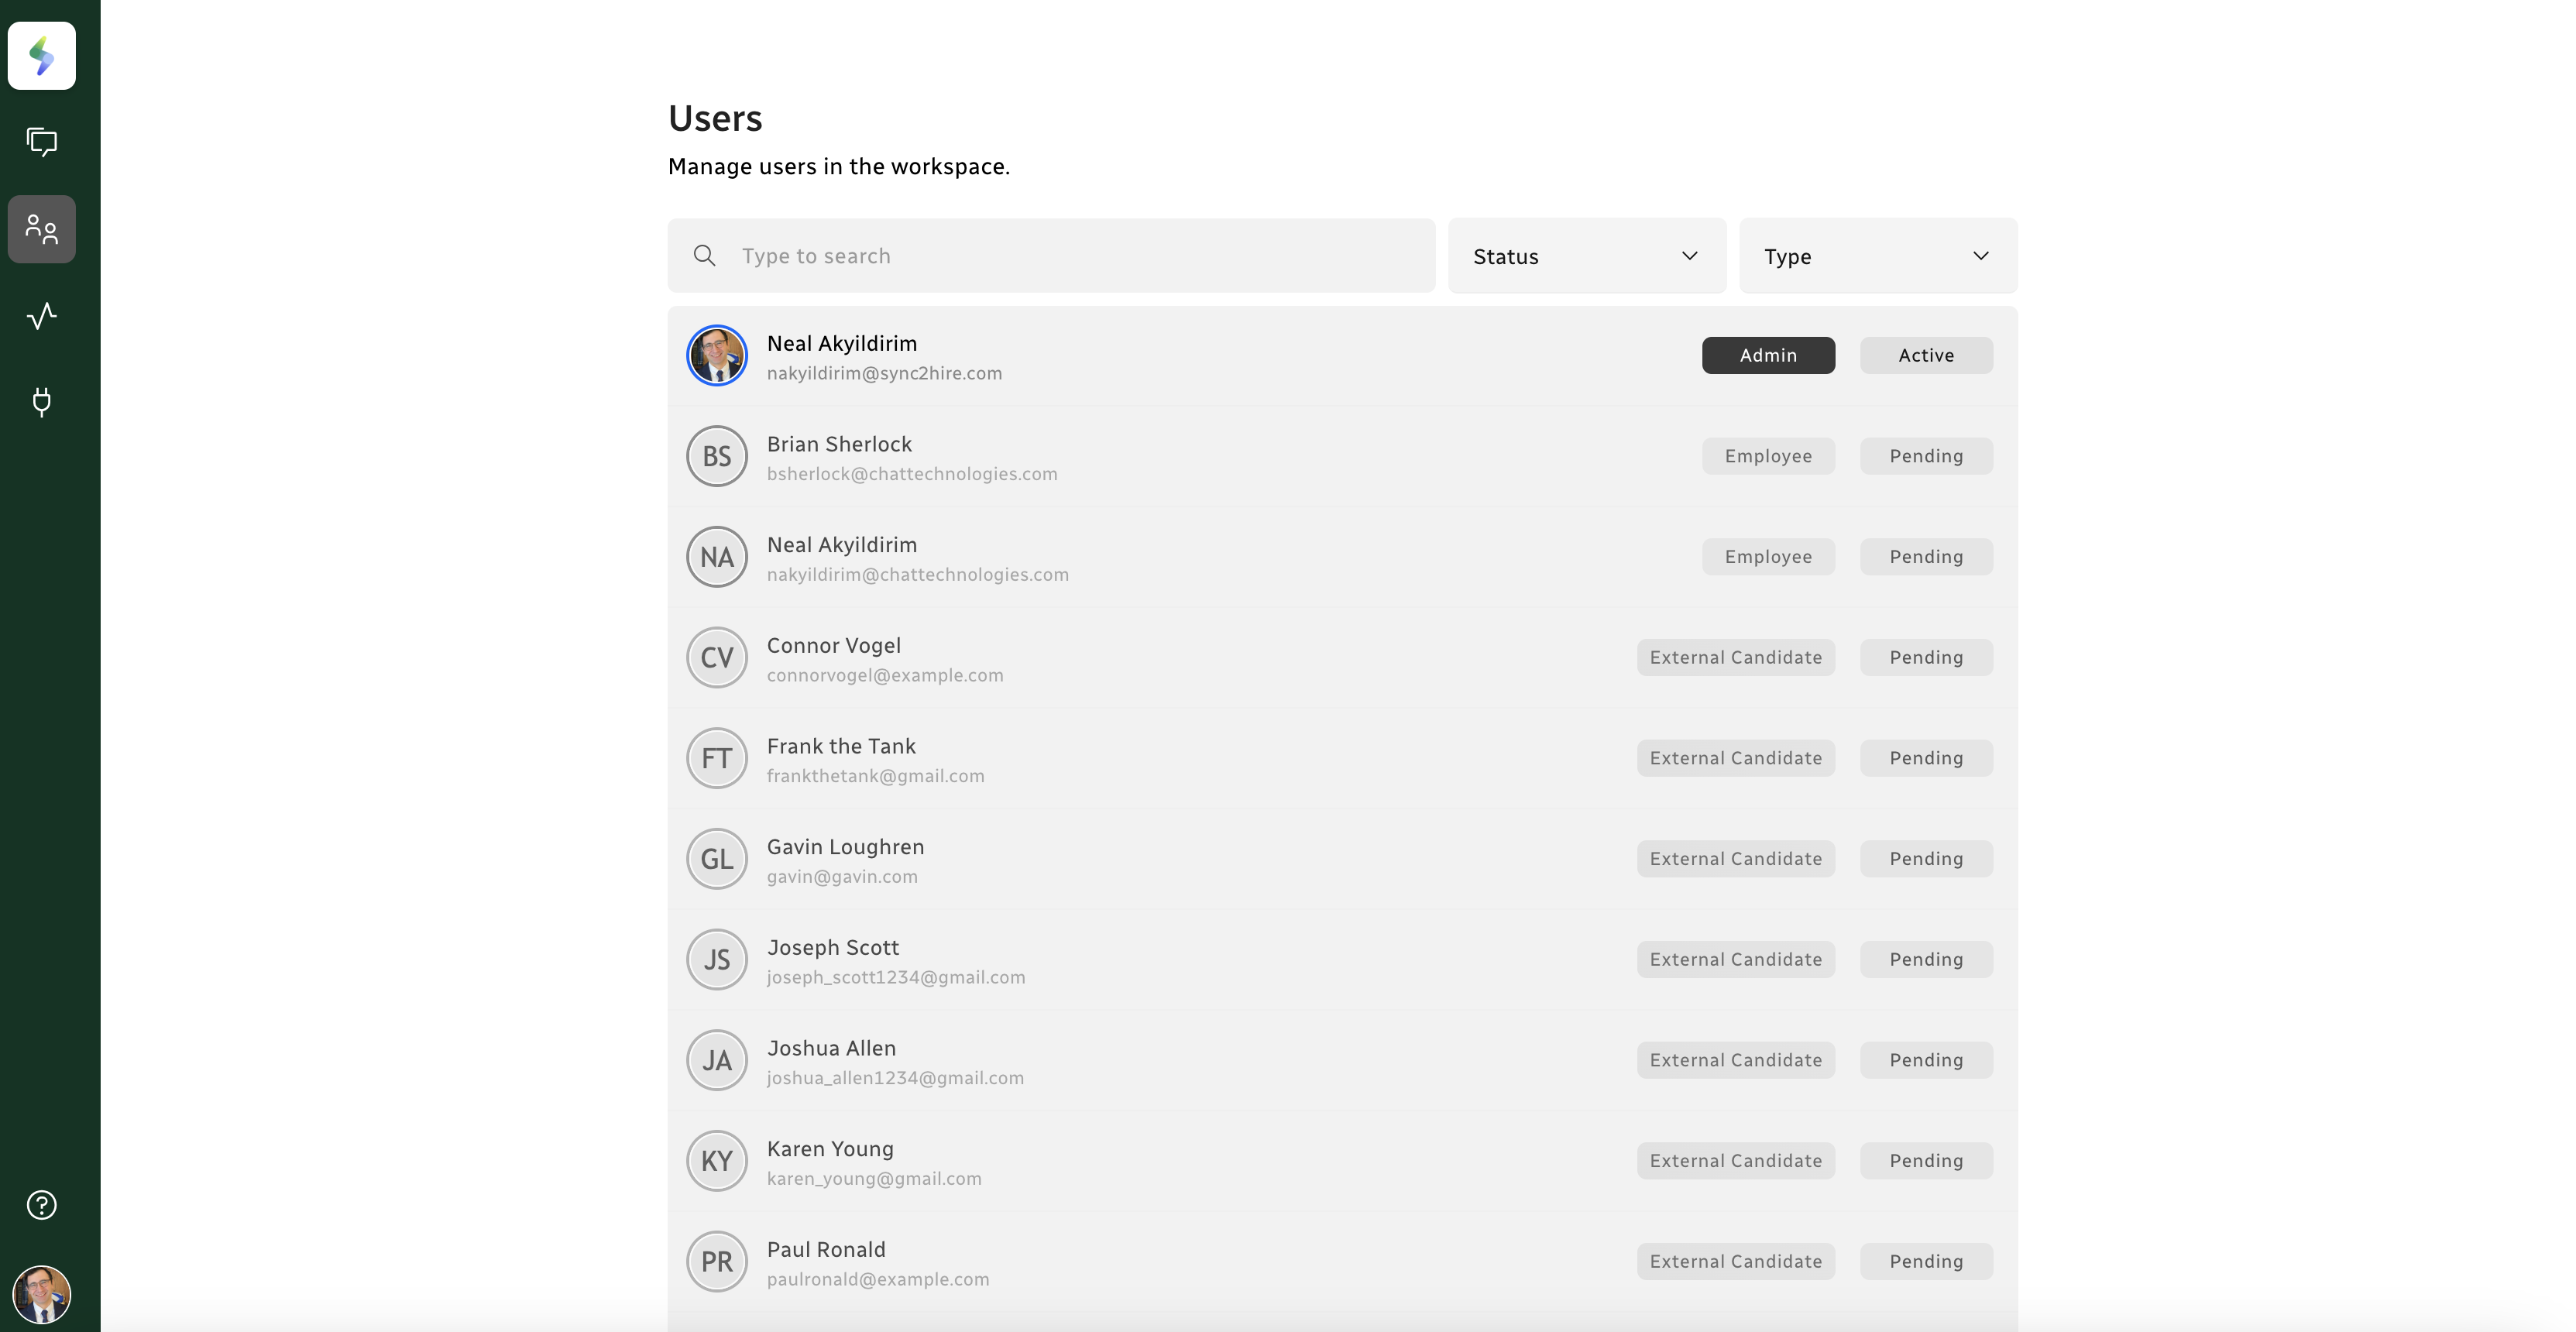This screenshot has width=2576, height=1332.
Task: Click Joseph Scott's Pending badge
Action: pyautogui.click(x=1926, y=959)
